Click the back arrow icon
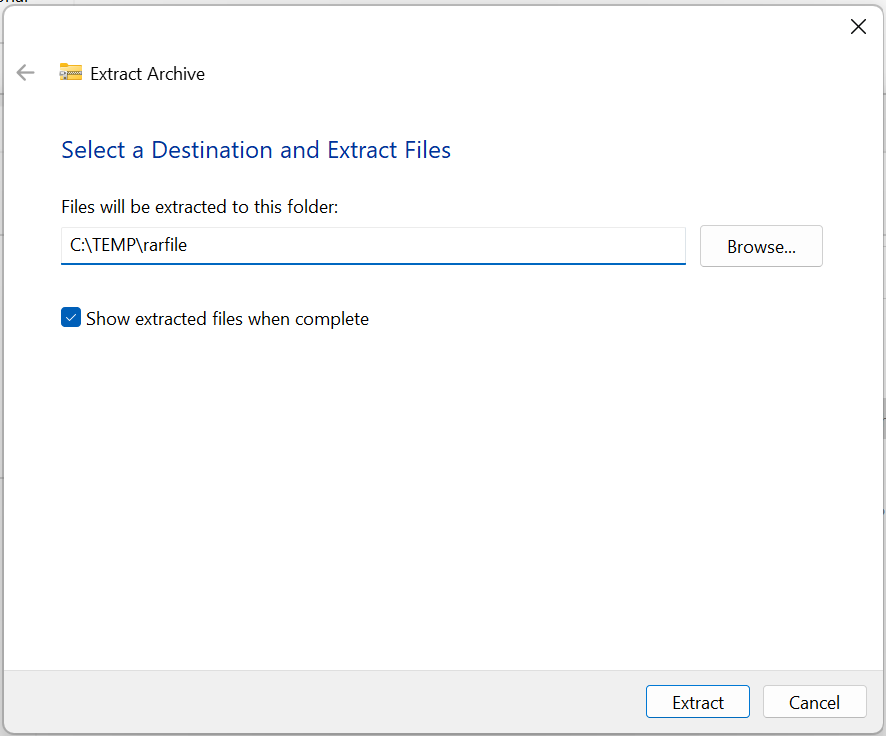 click(26, 73)
